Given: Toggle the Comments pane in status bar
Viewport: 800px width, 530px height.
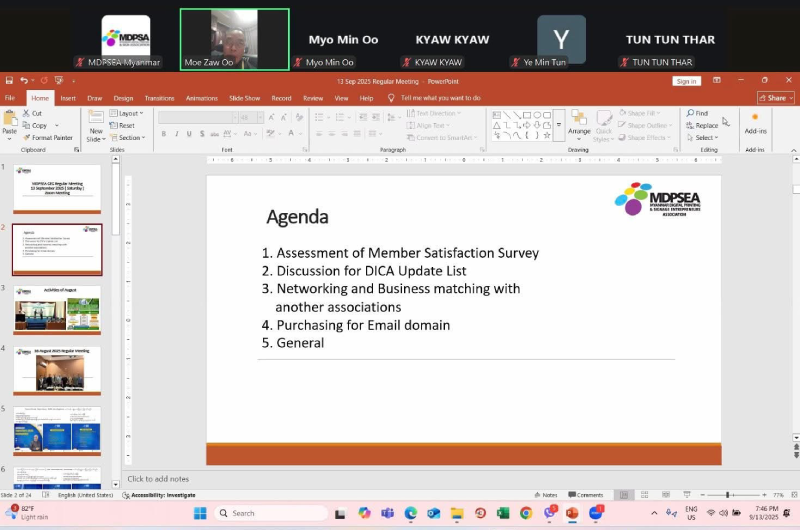Looking at the screenshot, I should click(x=589, y=495).
